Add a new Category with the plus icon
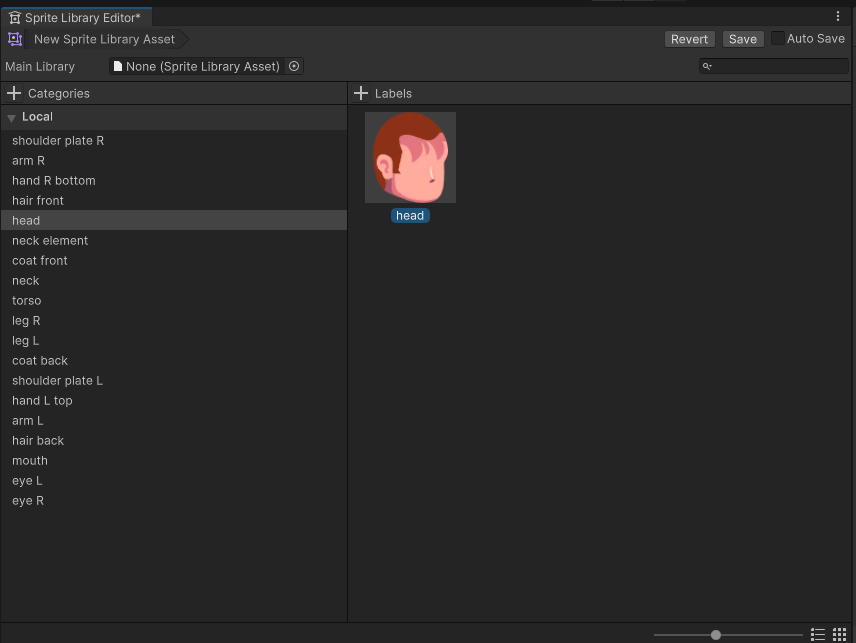The height and width of the screenshot is (643, 856). tap(12, 92)
